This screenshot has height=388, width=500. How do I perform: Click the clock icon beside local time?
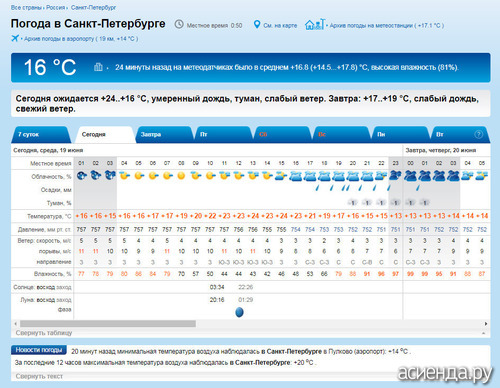(x=179, y=24)
